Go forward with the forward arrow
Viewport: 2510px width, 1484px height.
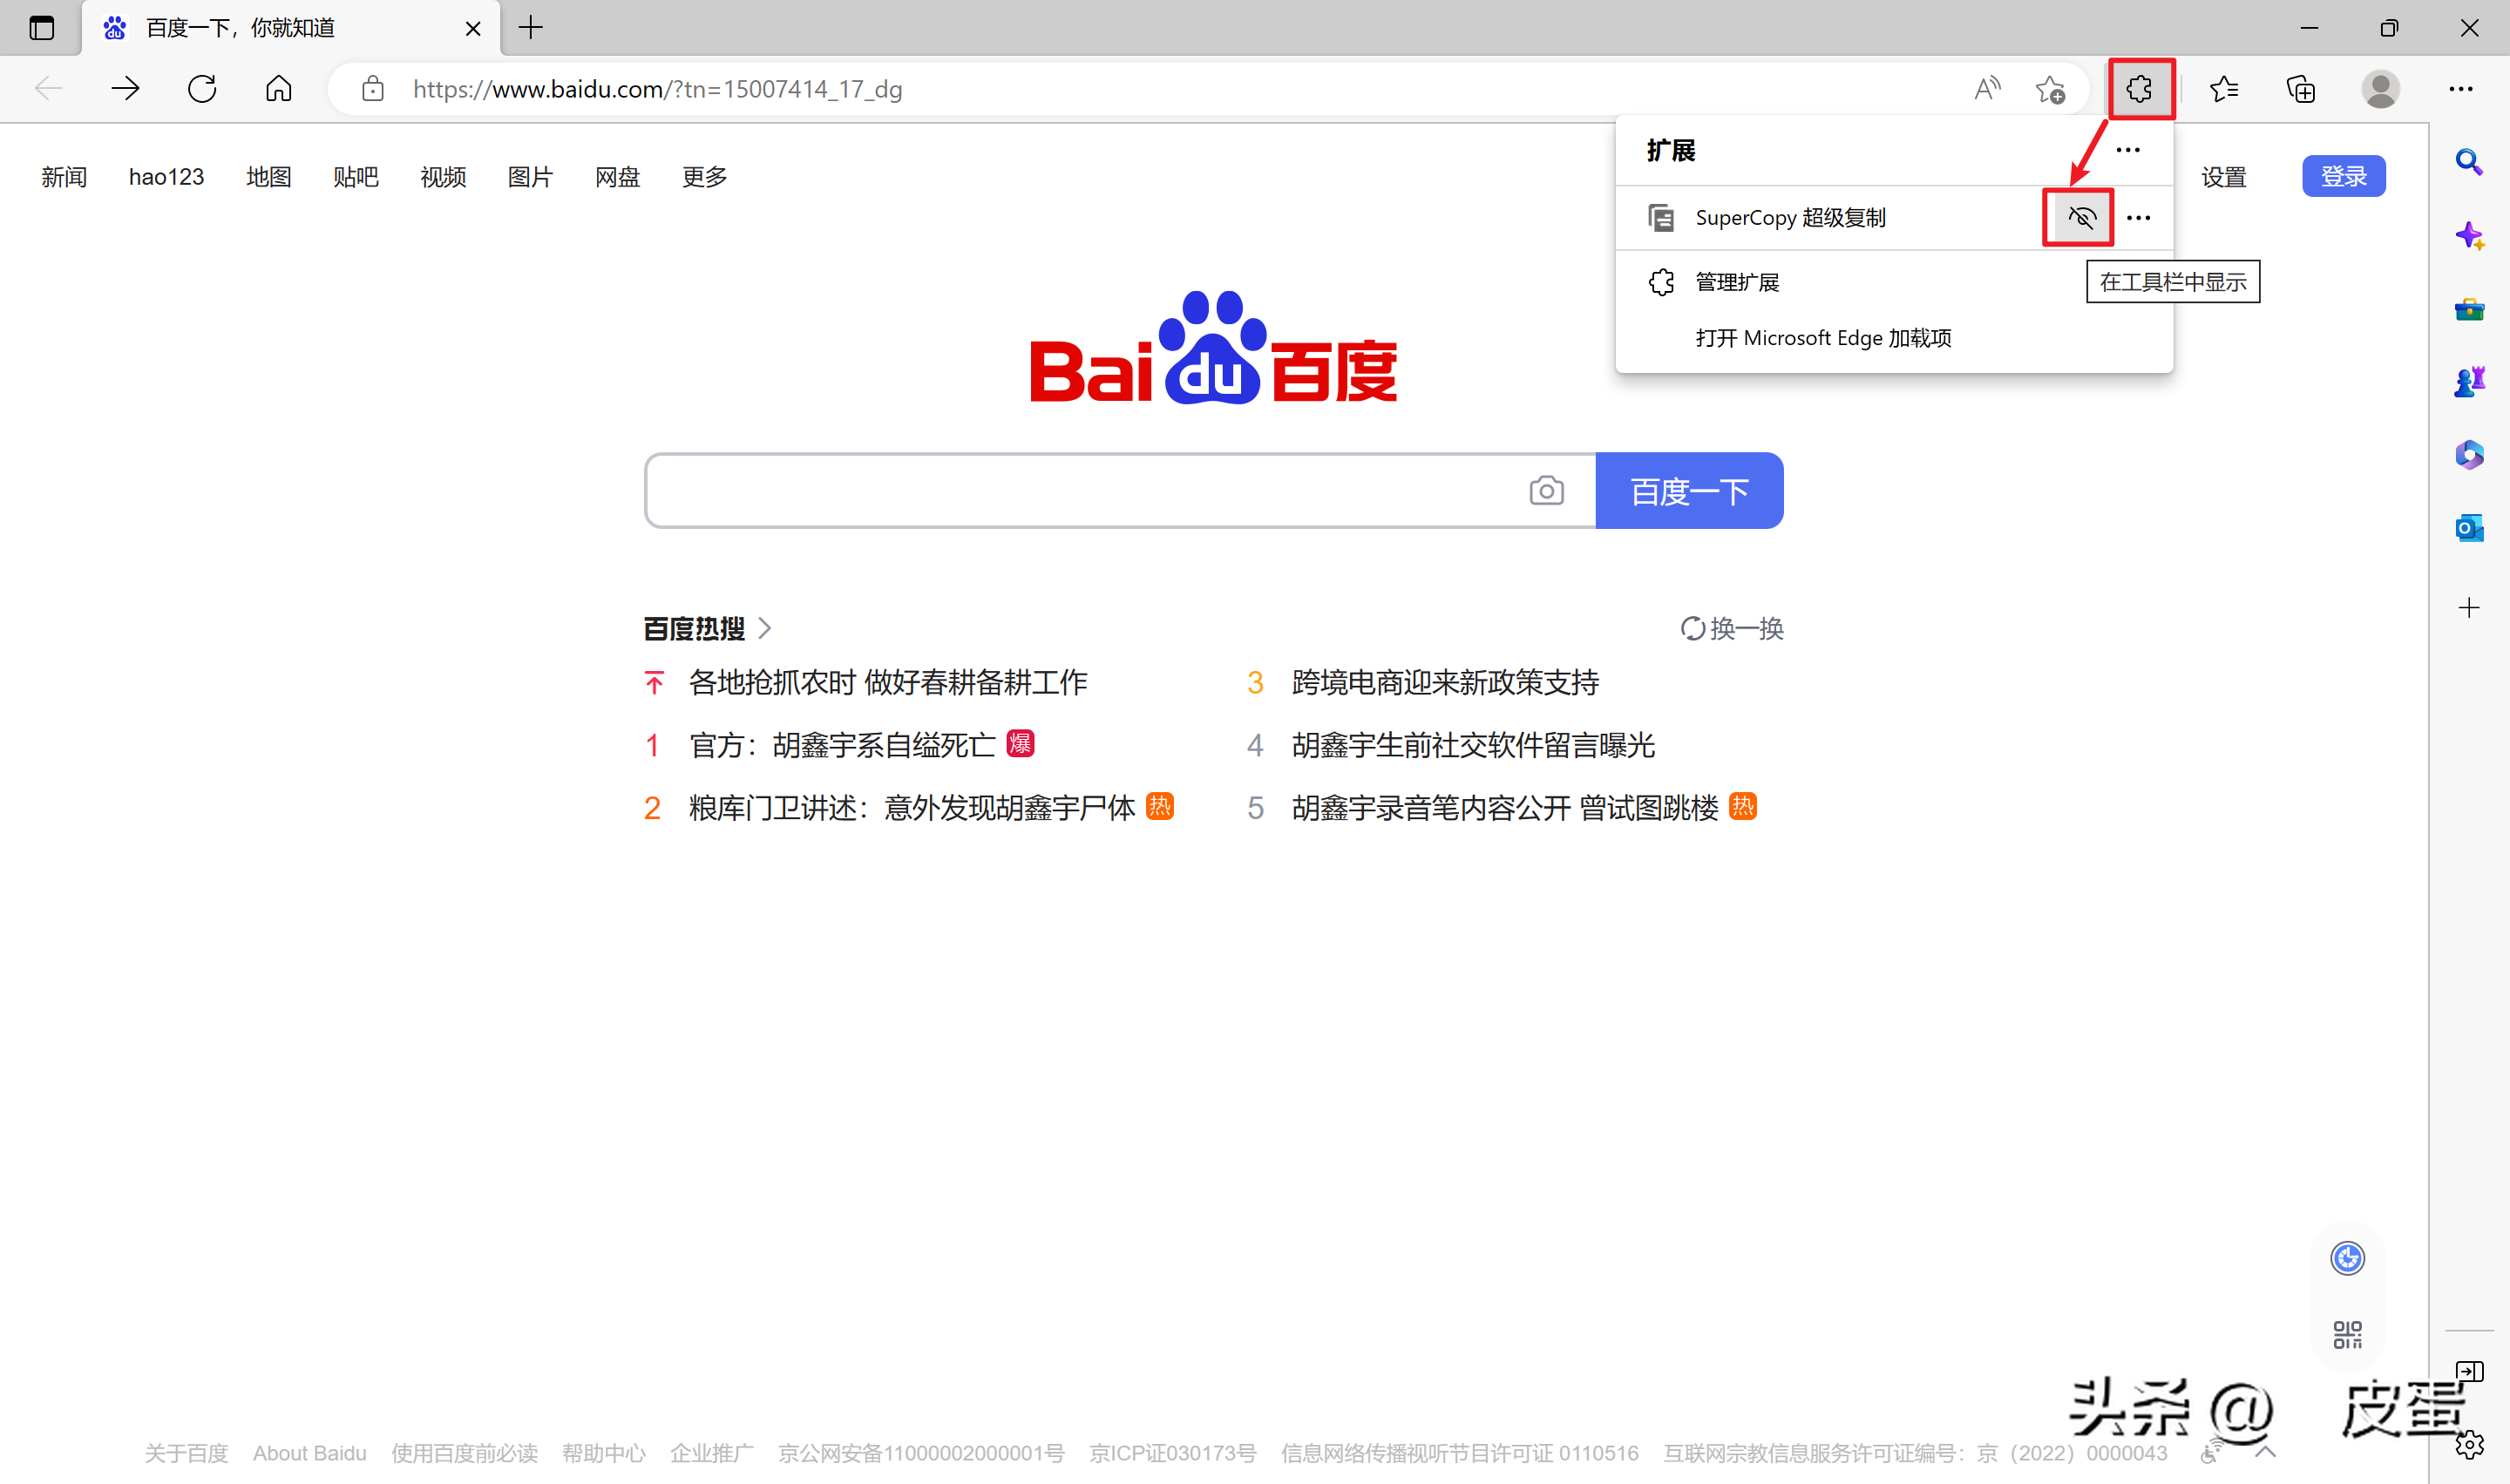pyautogui.click(x=125, y=89)
